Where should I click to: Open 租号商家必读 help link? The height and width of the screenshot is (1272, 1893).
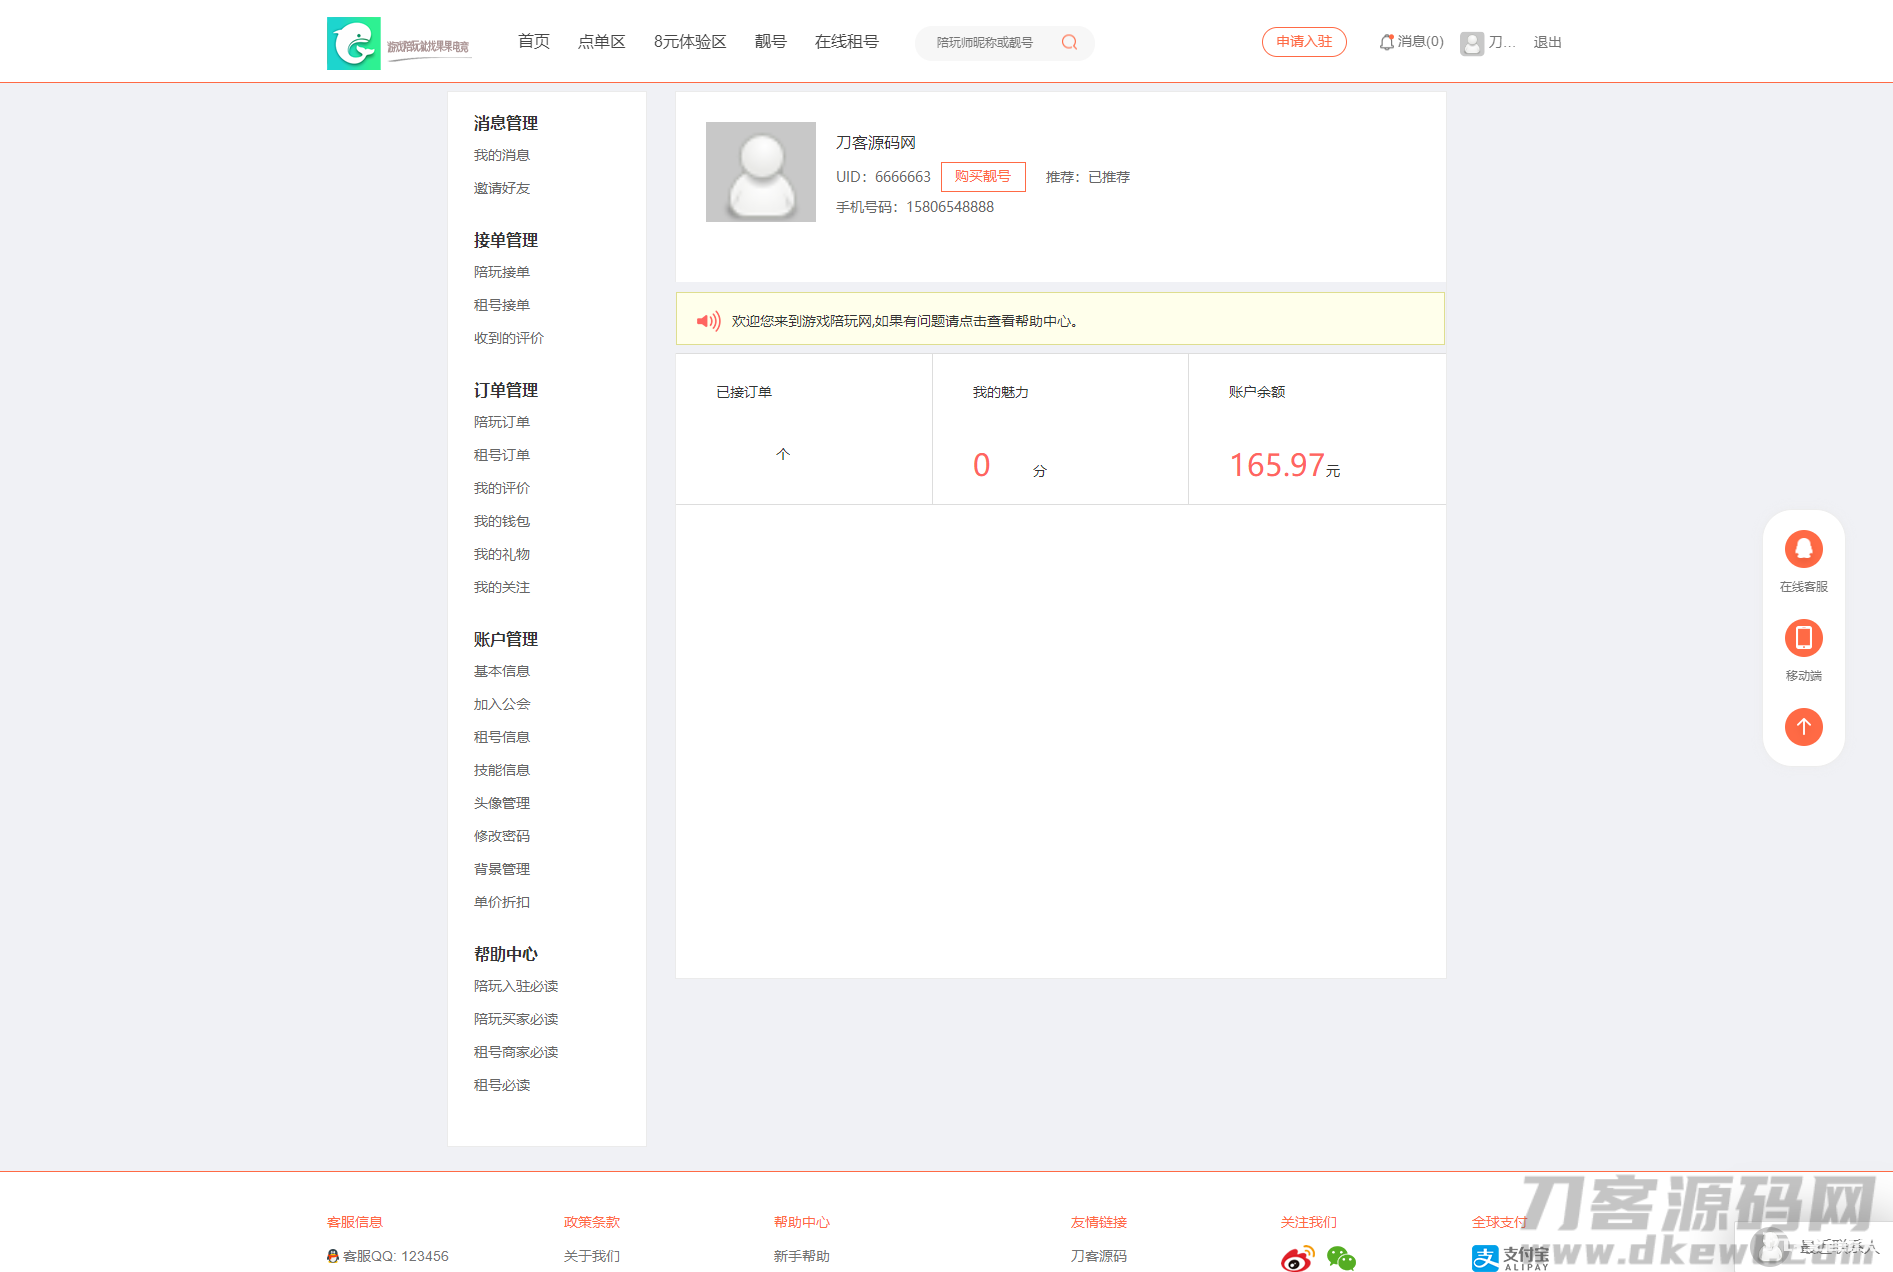tap(516, 1052)
